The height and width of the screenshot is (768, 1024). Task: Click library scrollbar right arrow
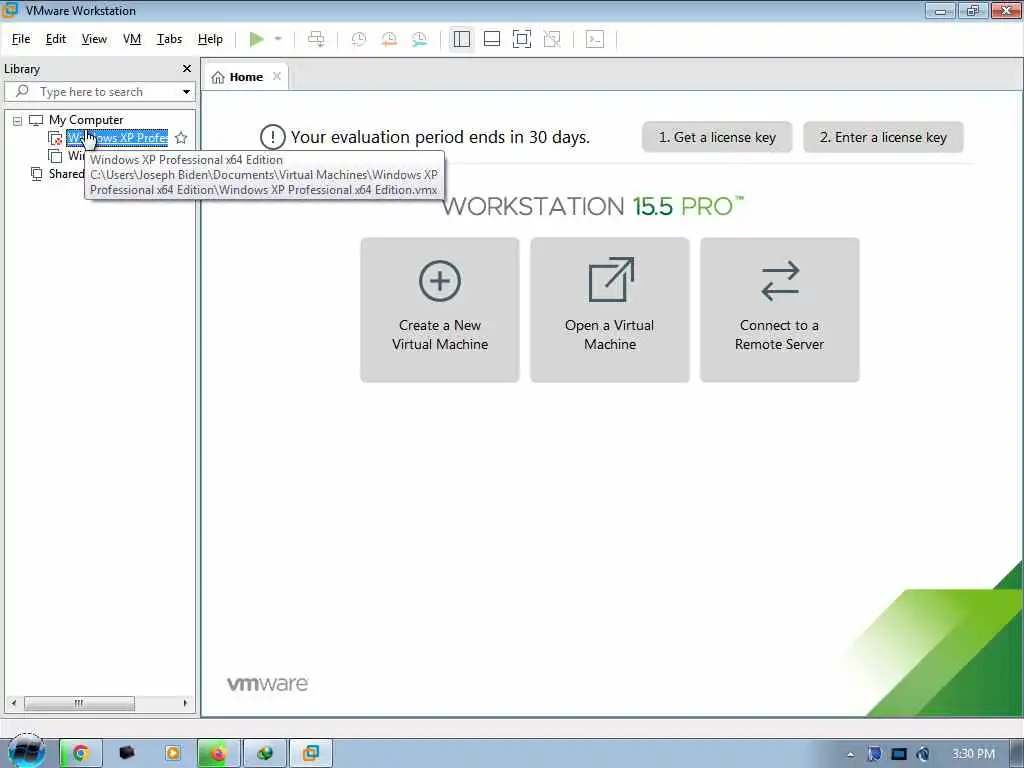click(185, 703)
